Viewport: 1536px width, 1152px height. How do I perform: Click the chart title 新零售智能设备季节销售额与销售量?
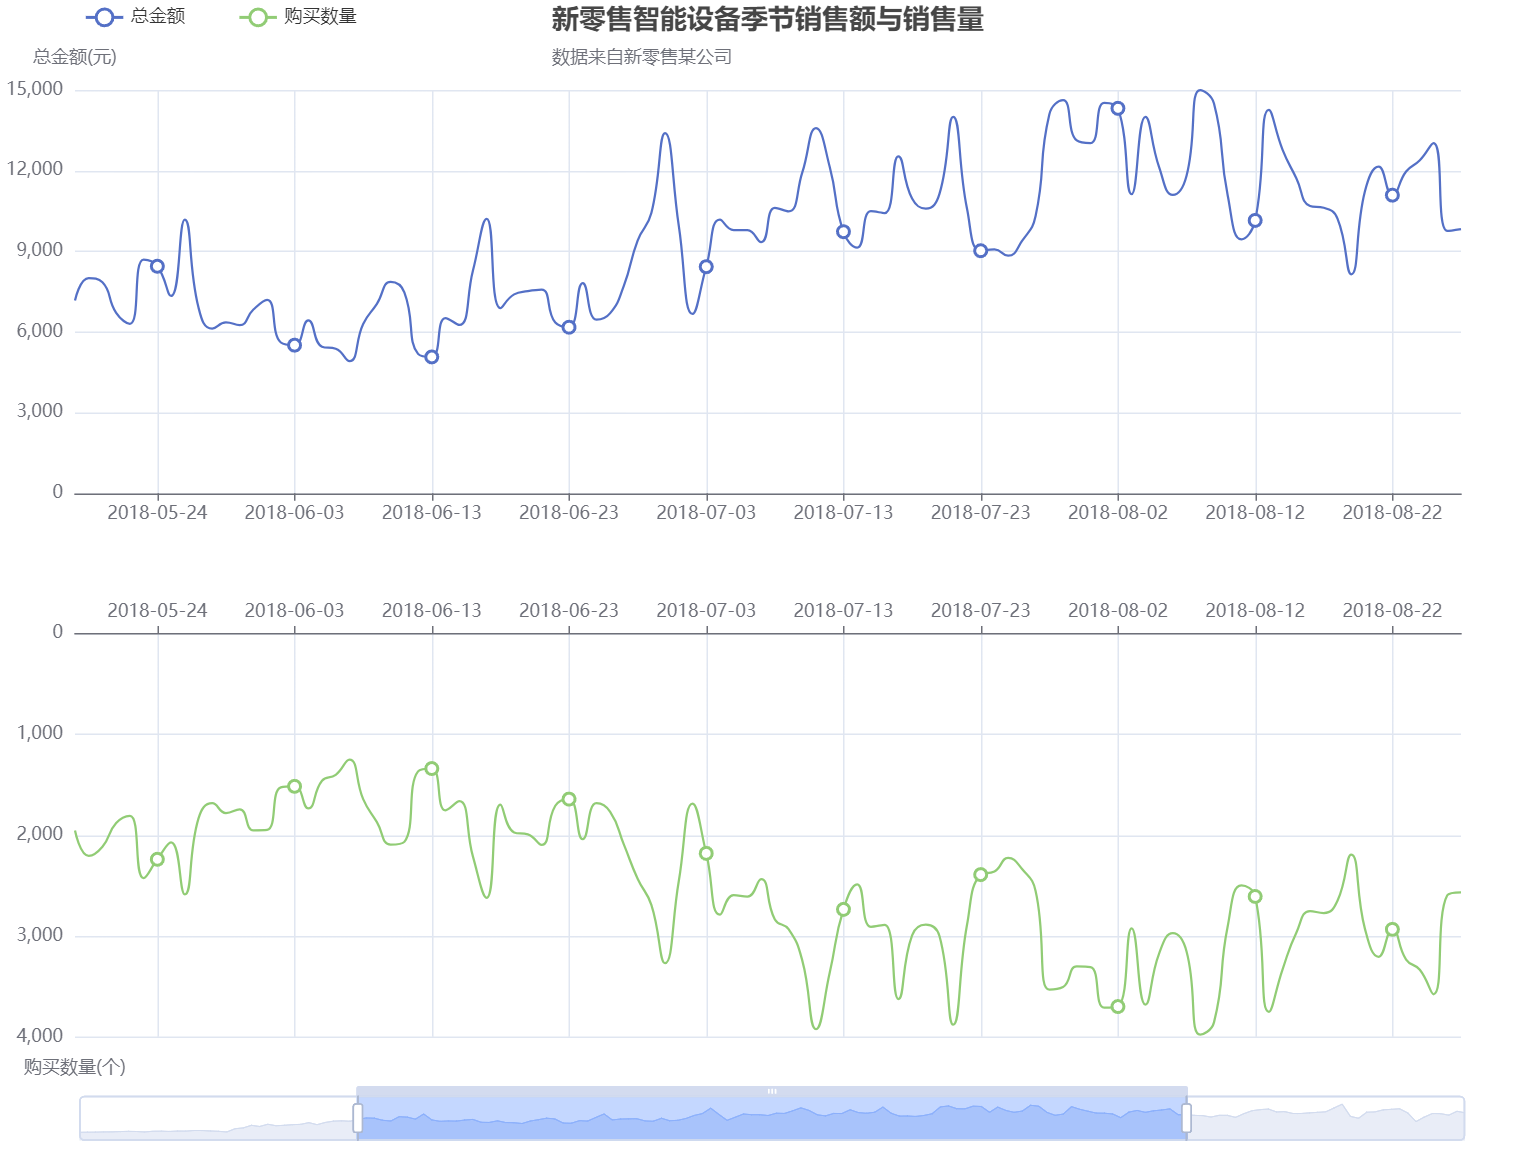point(767,19)
